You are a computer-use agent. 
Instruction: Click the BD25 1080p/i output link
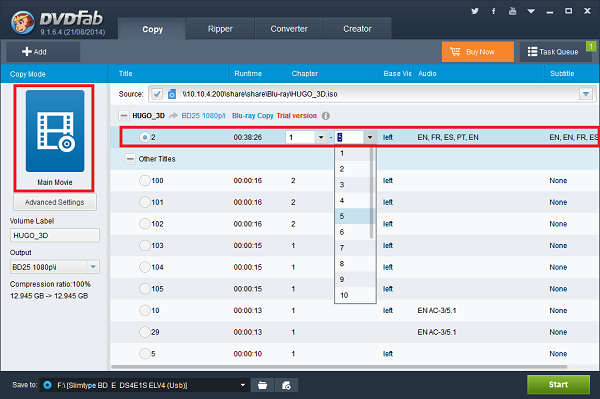coord(203,116)
